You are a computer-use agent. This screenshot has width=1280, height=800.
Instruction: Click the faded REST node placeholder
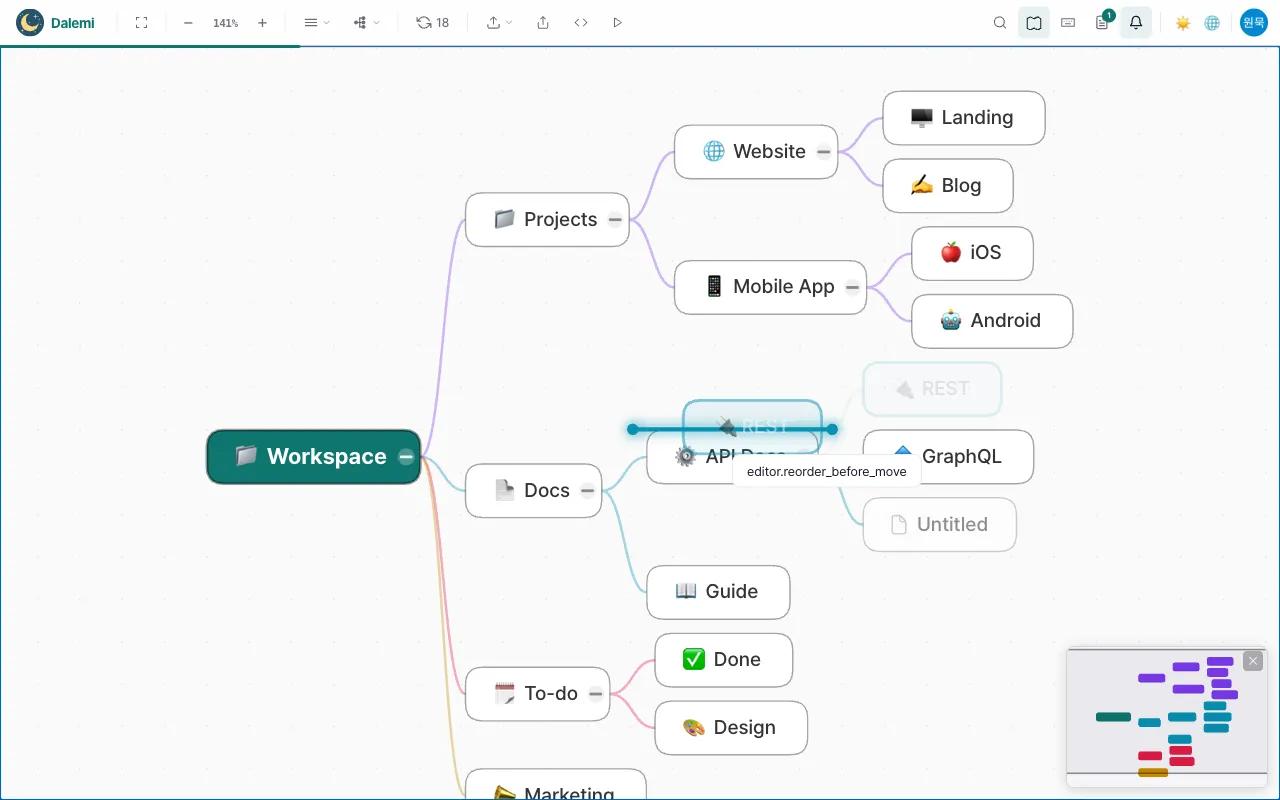click(932, 389)
